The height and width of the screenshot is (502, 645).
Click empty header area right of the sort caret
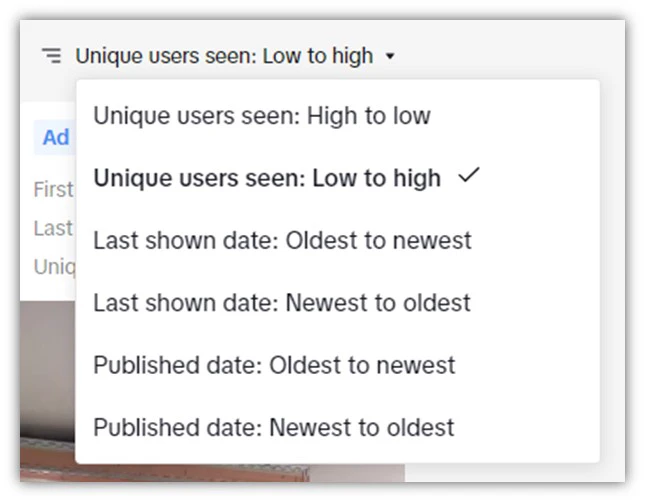[500, 56]
